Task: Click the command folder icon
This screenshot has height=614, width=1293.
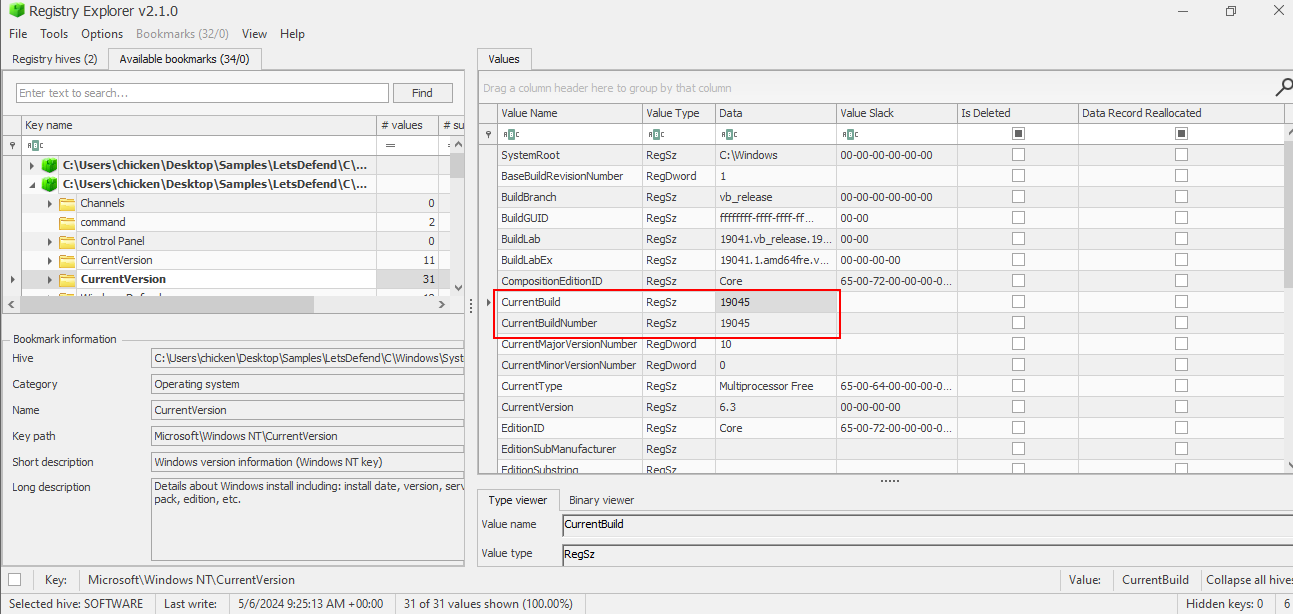Action: click(x=67, y=222)
